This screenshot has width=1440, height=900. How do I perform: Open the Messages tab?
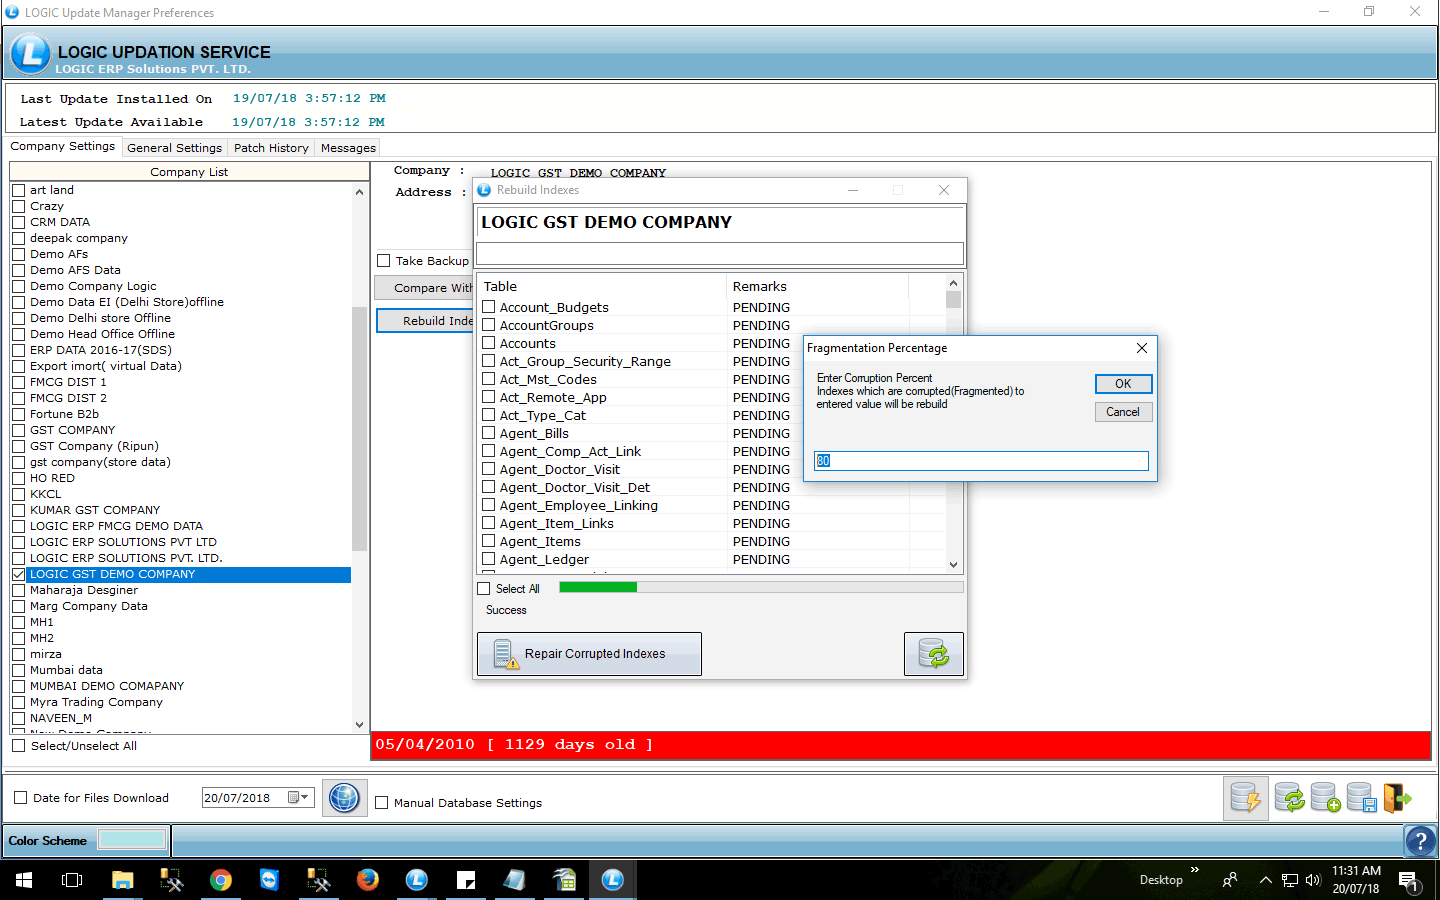(348, 148)
